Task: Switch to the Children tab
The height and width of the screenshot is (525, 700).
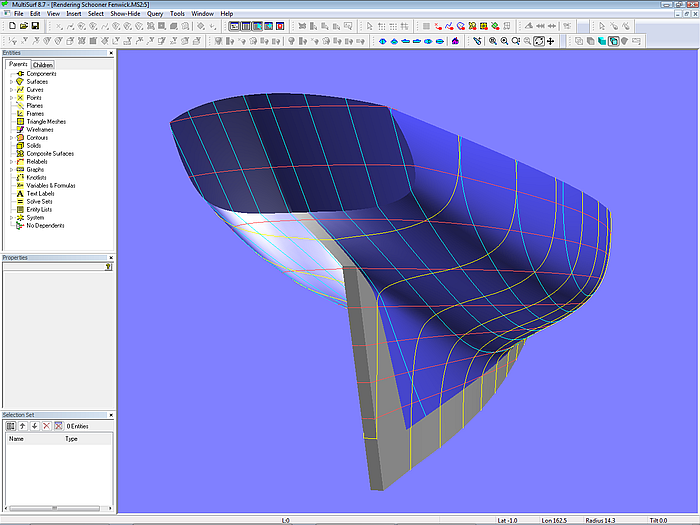Action: point(43,64)
